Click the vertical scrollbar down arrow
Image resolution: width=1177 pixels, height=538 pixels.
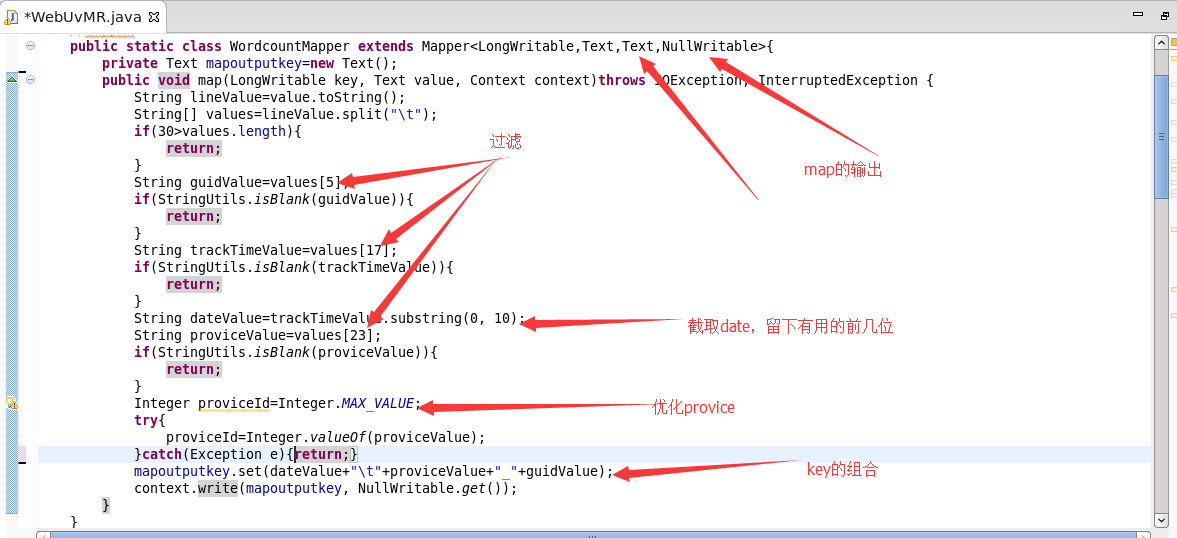click(1163, 519)
